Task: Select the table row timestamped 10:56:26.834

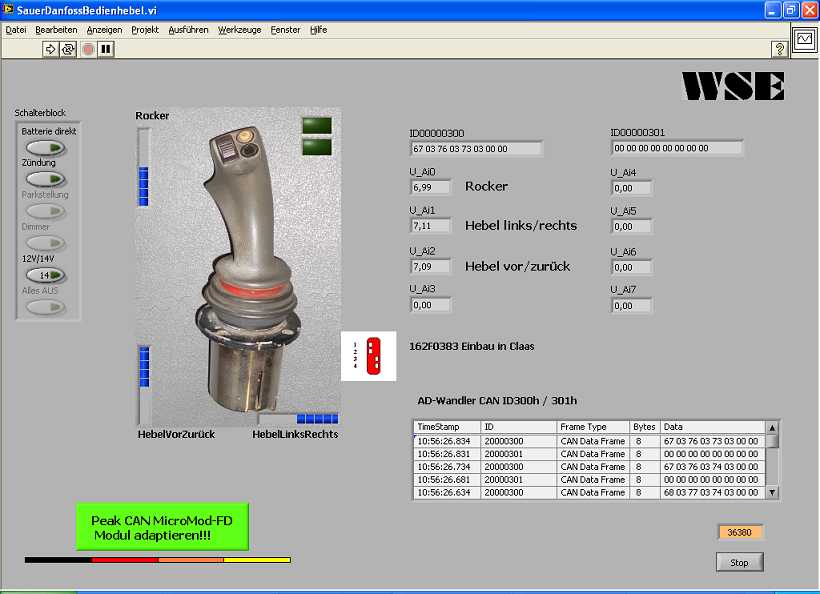Action: click(590, 441)
